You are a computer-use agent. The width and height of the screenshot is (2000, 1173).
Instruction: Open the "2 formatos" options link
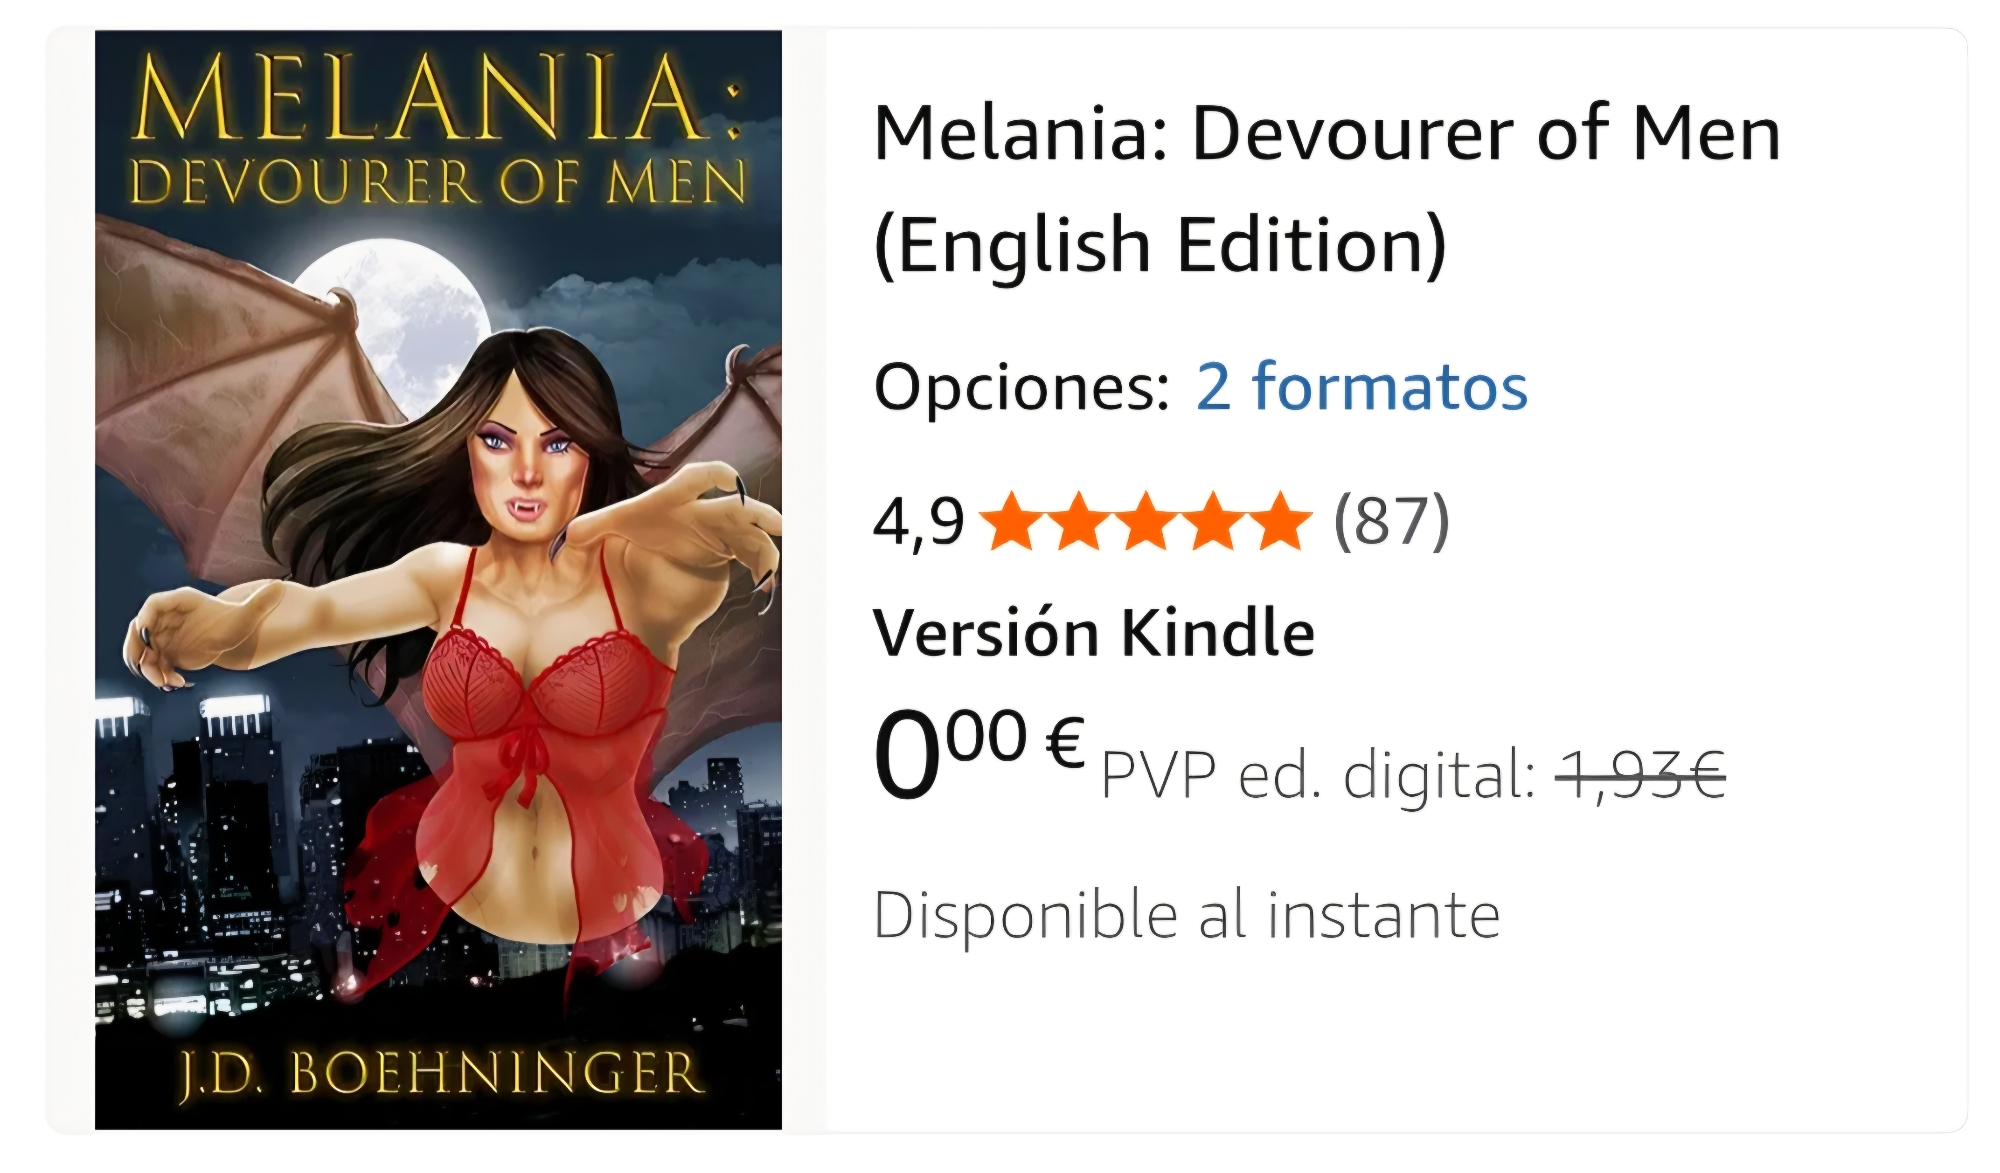point(1362,387)
